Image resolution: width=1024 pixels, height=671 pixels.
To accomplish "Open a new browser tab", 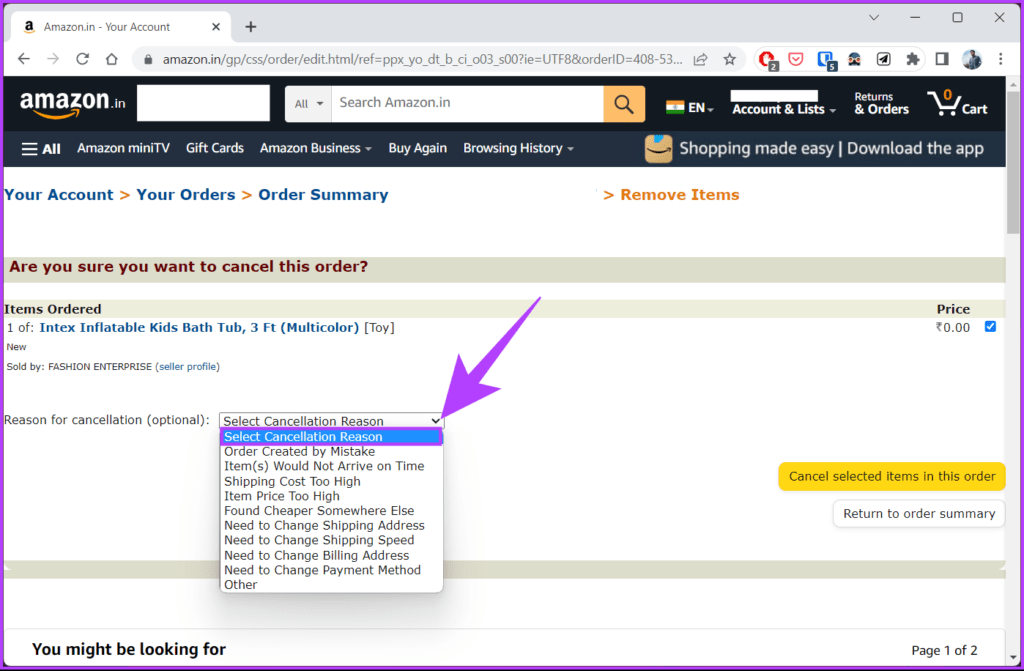I will (x=250, y=27).
